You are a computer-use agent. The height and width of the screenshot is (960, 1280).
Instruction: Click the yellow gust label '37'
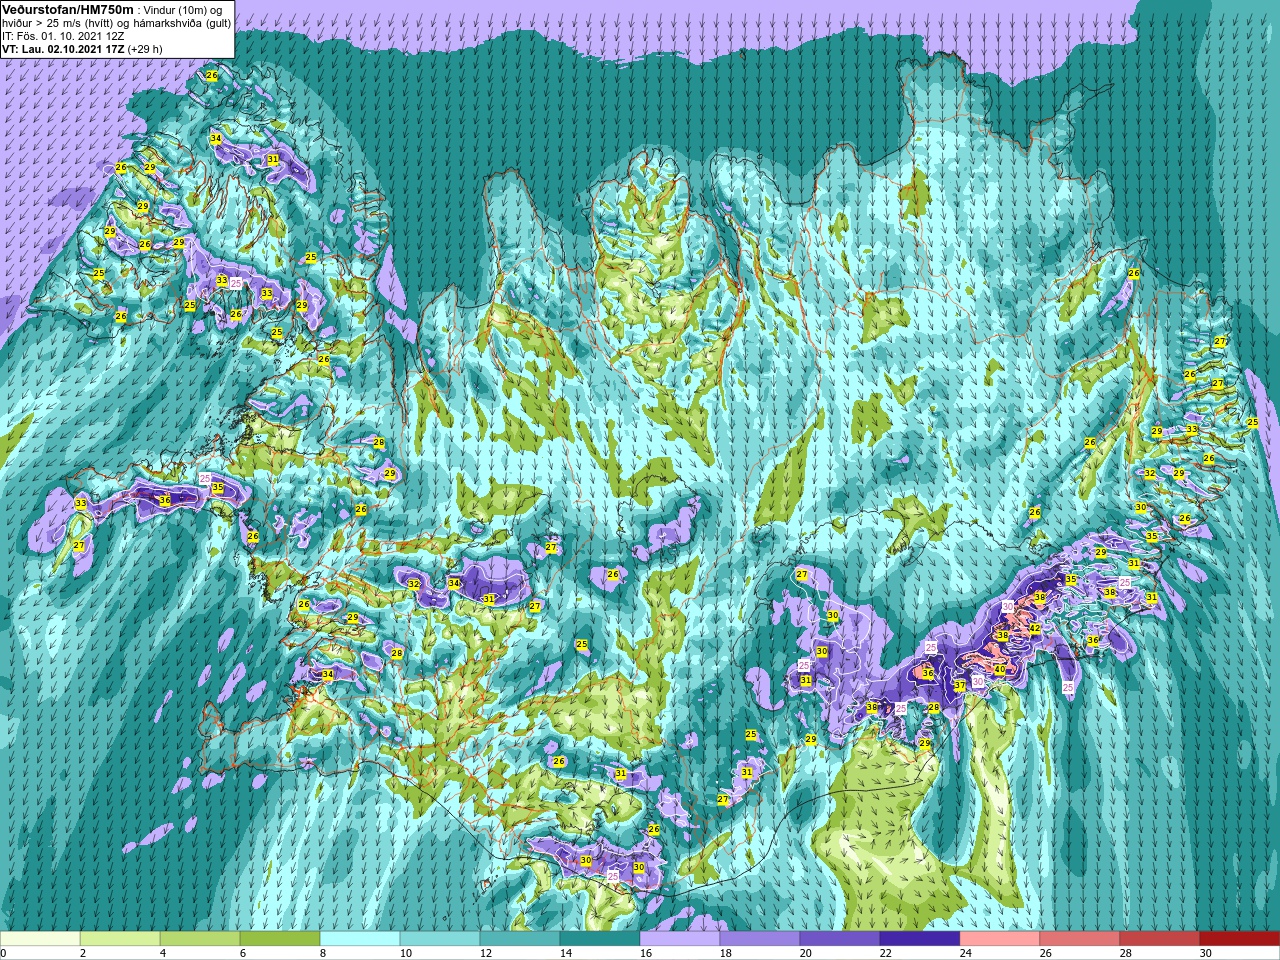(959, 686)
